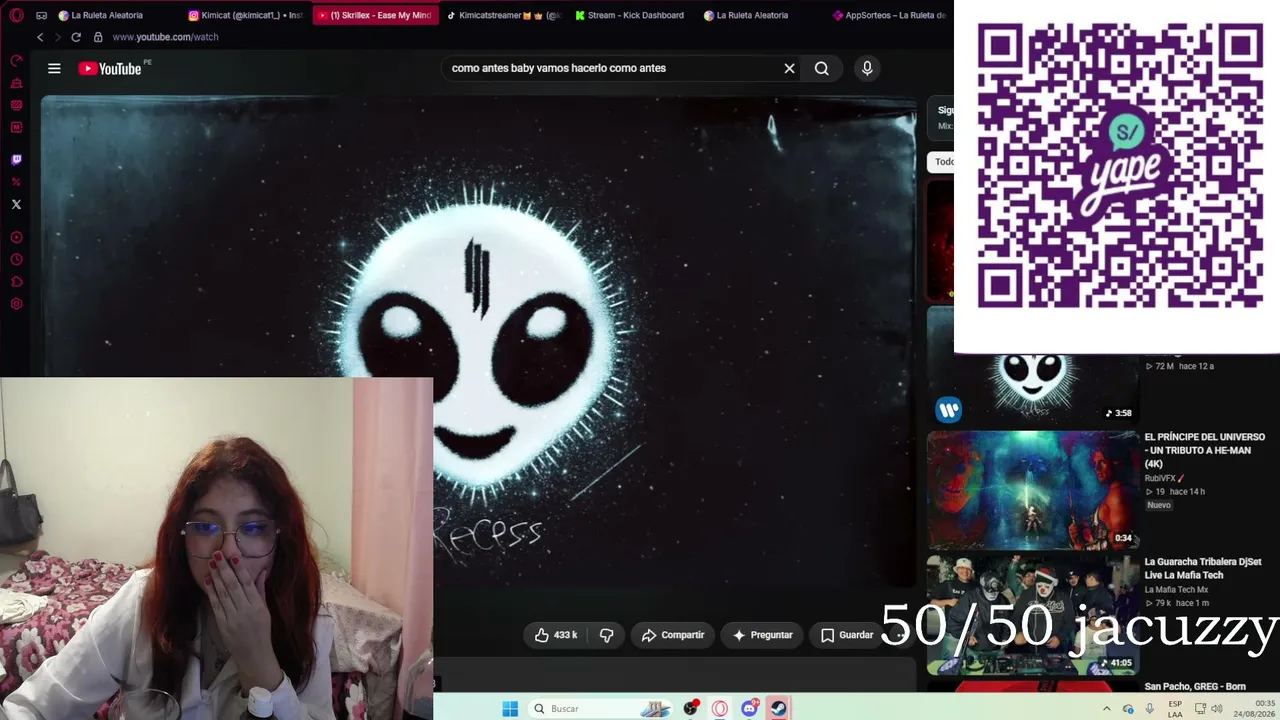1280x720 pixels.
Task: Open the striped screen icon in sidebar
Action: (16, 105)
